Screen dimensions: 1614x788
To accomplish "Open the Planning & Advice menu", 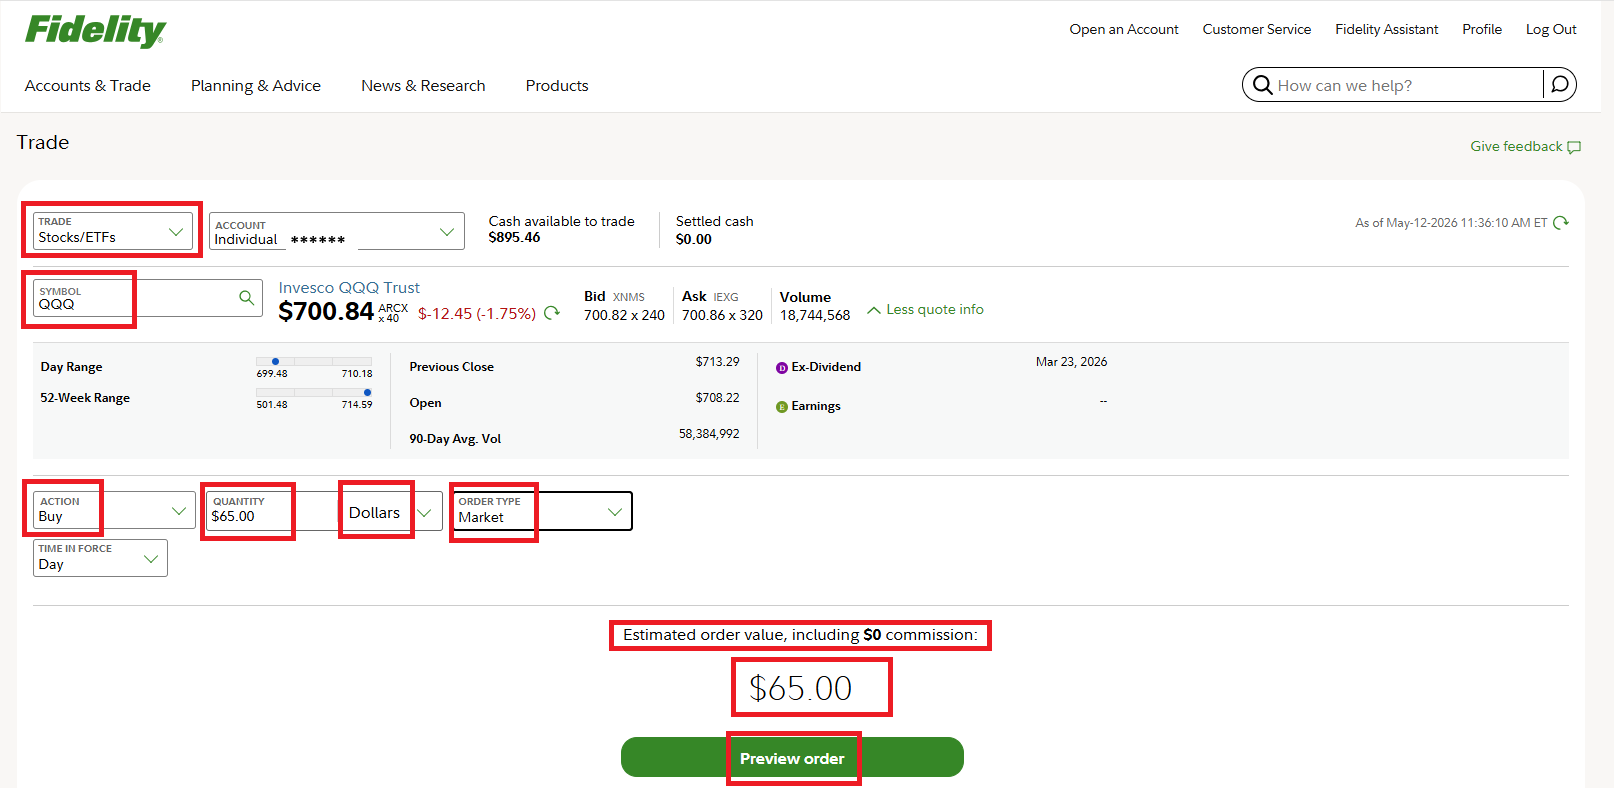I will point(256,86).
